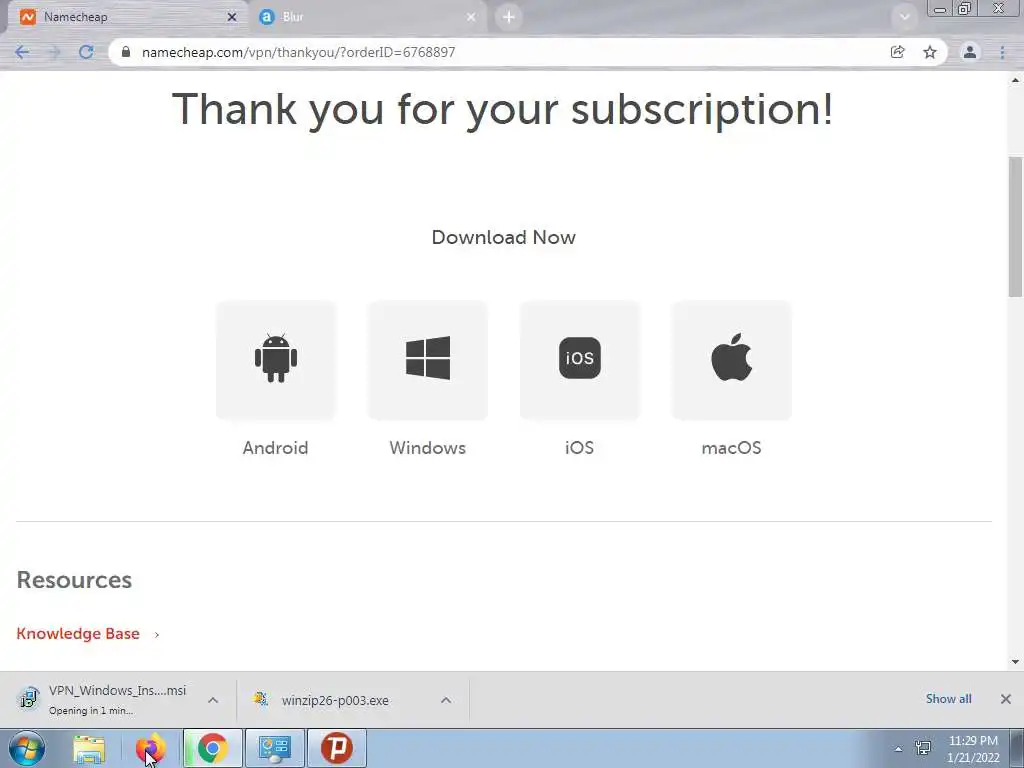The width and height of the screenshot is (1024, 768).
Task: Switch to the Namecheap tab
Action: point(127,17)
